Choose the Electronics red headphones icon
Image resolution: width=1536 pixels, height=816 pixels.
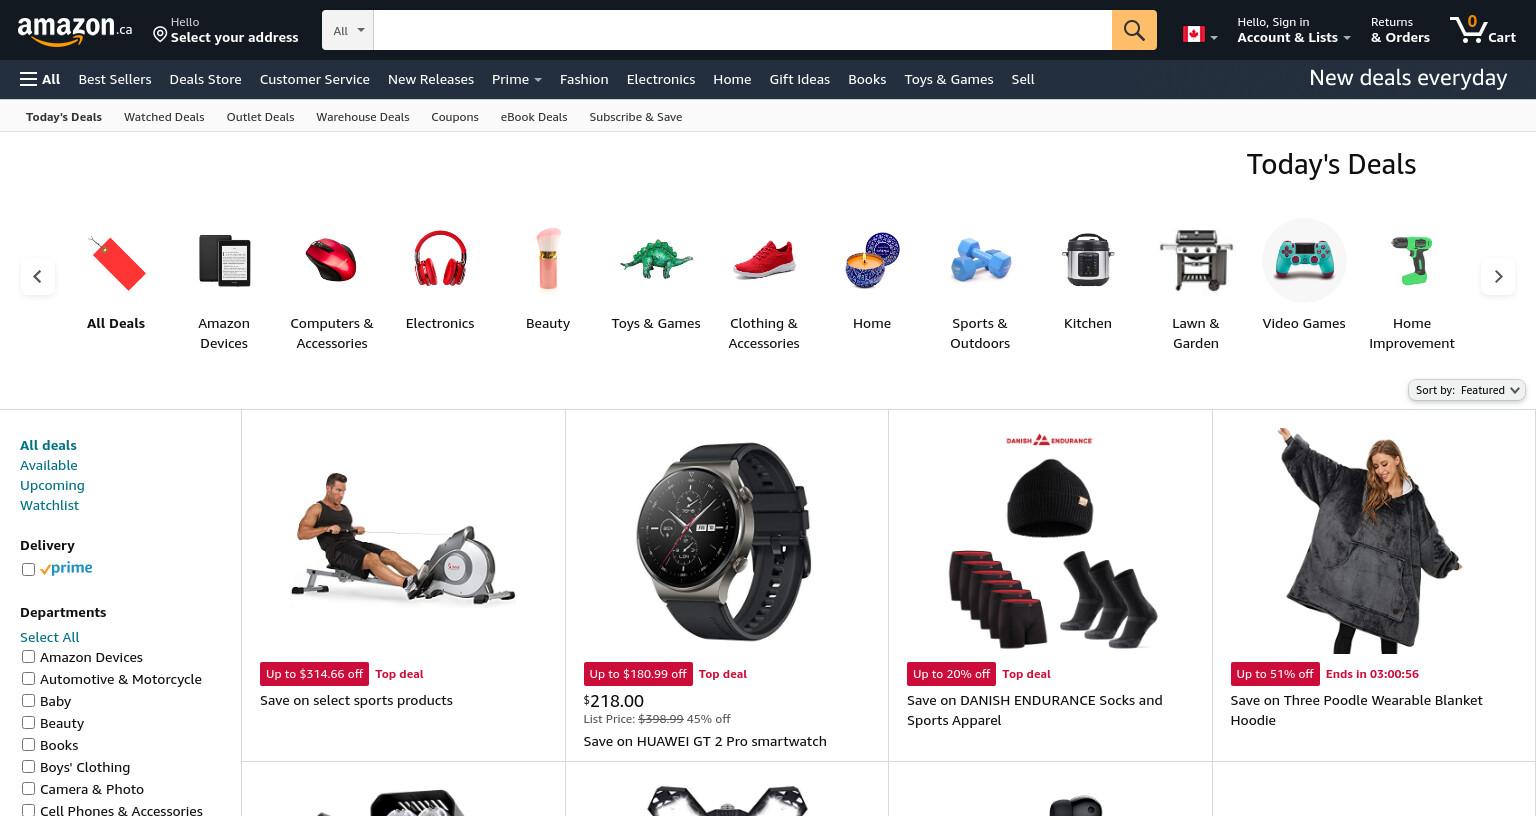[440, 260]
